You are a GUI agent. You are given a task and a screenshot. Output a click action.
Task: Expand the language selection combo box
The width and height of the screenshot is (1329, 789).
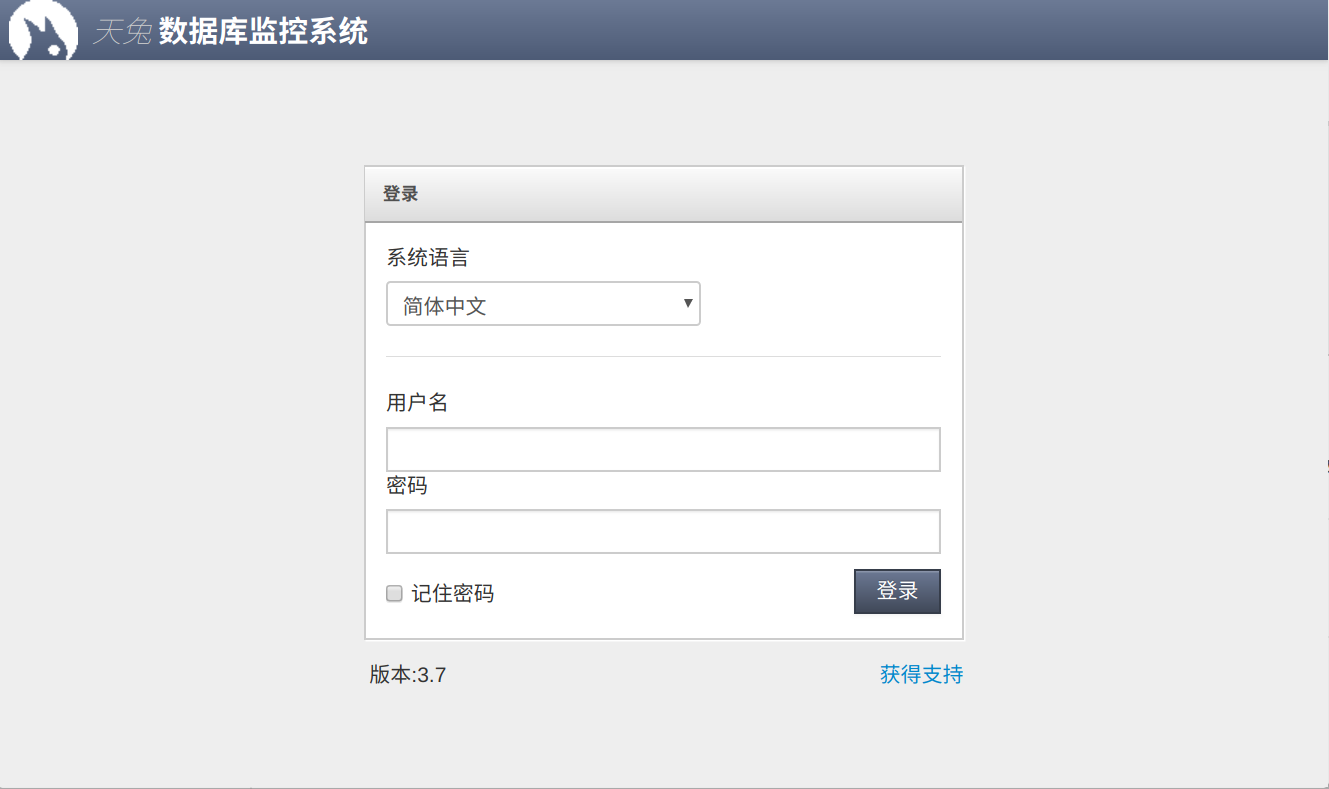pyautogui.click(x=543, y=303)
